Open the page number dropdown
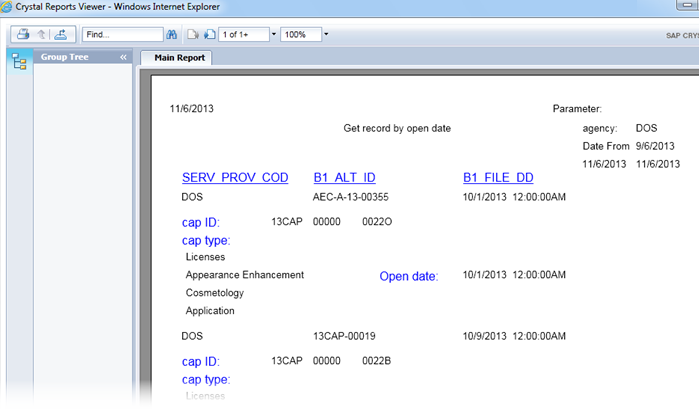Screen dimensions: 699x410 274,34
